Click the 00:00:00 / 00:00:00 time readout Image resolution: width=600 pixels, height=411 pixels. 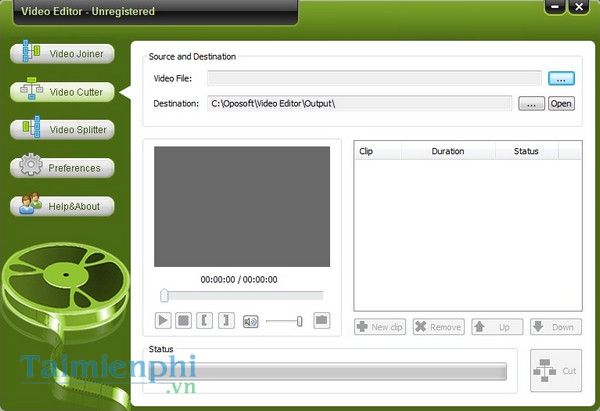(x=239, y=280)
